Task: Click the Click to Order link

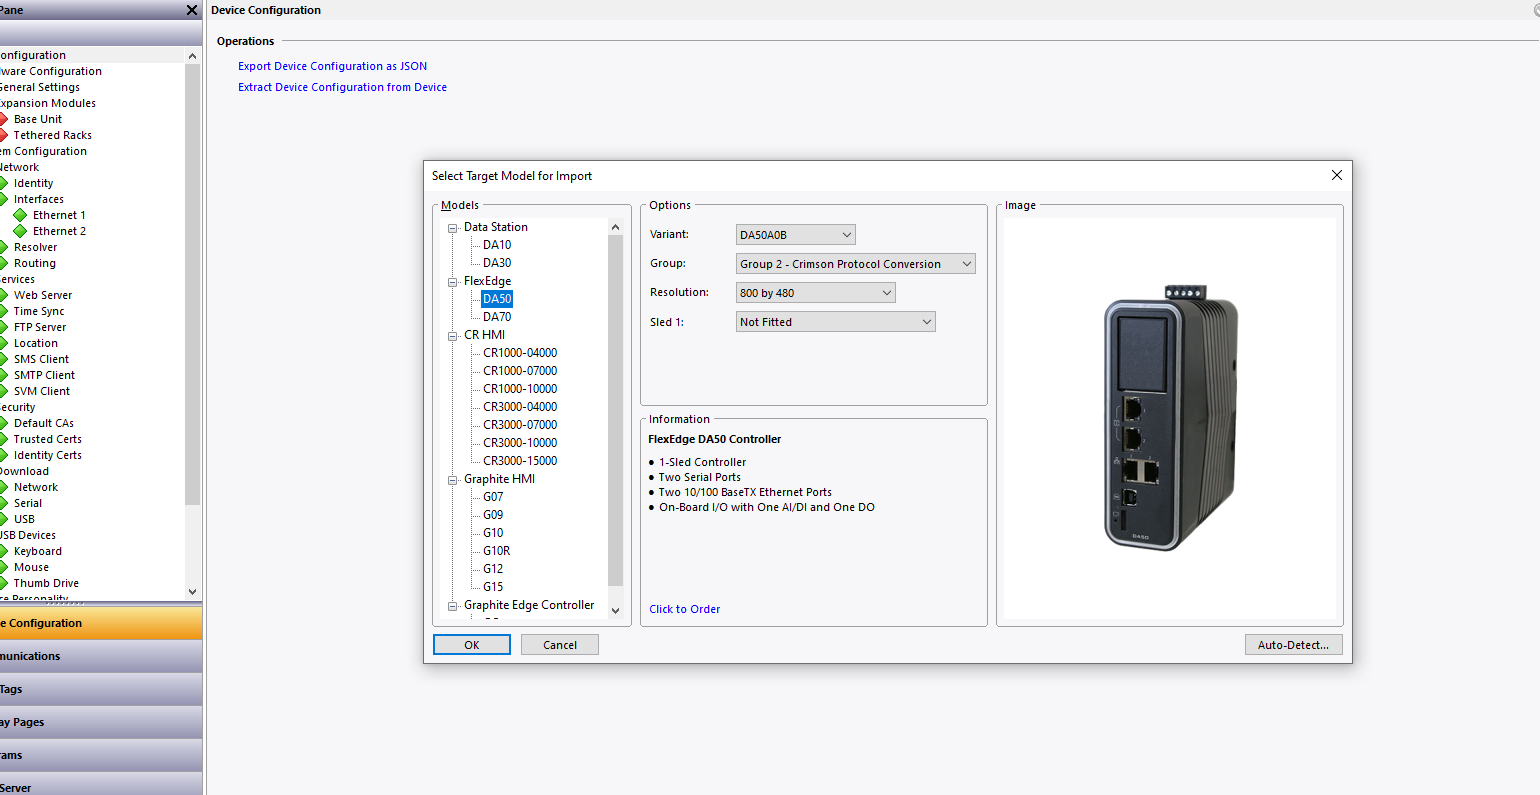Action: pyautogui.click(x=685, y=609)
